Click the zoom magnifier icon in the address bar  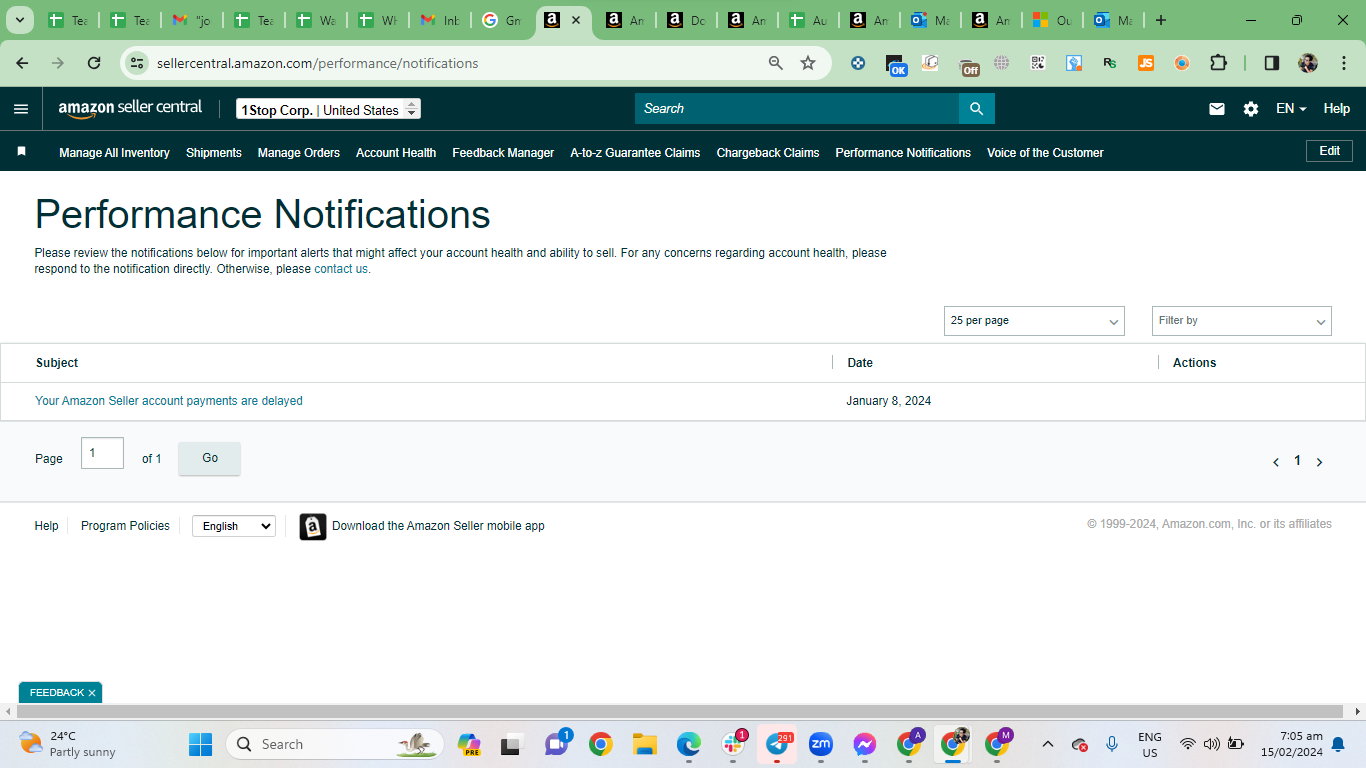point(776,63)
